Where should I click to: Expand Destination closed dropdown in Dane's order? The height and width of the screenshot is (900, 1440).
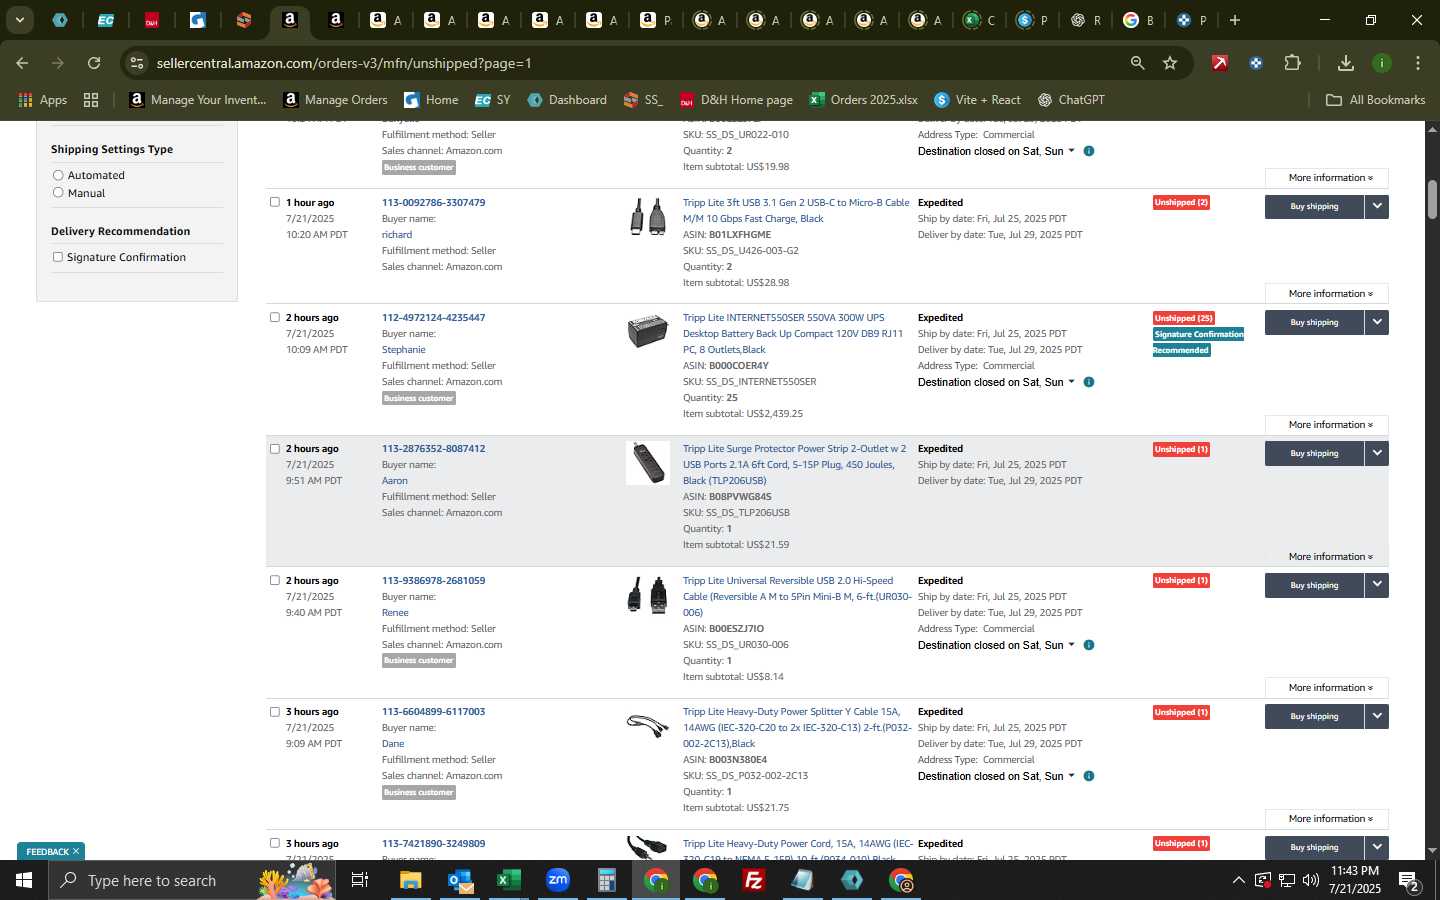coord(1071,776)
